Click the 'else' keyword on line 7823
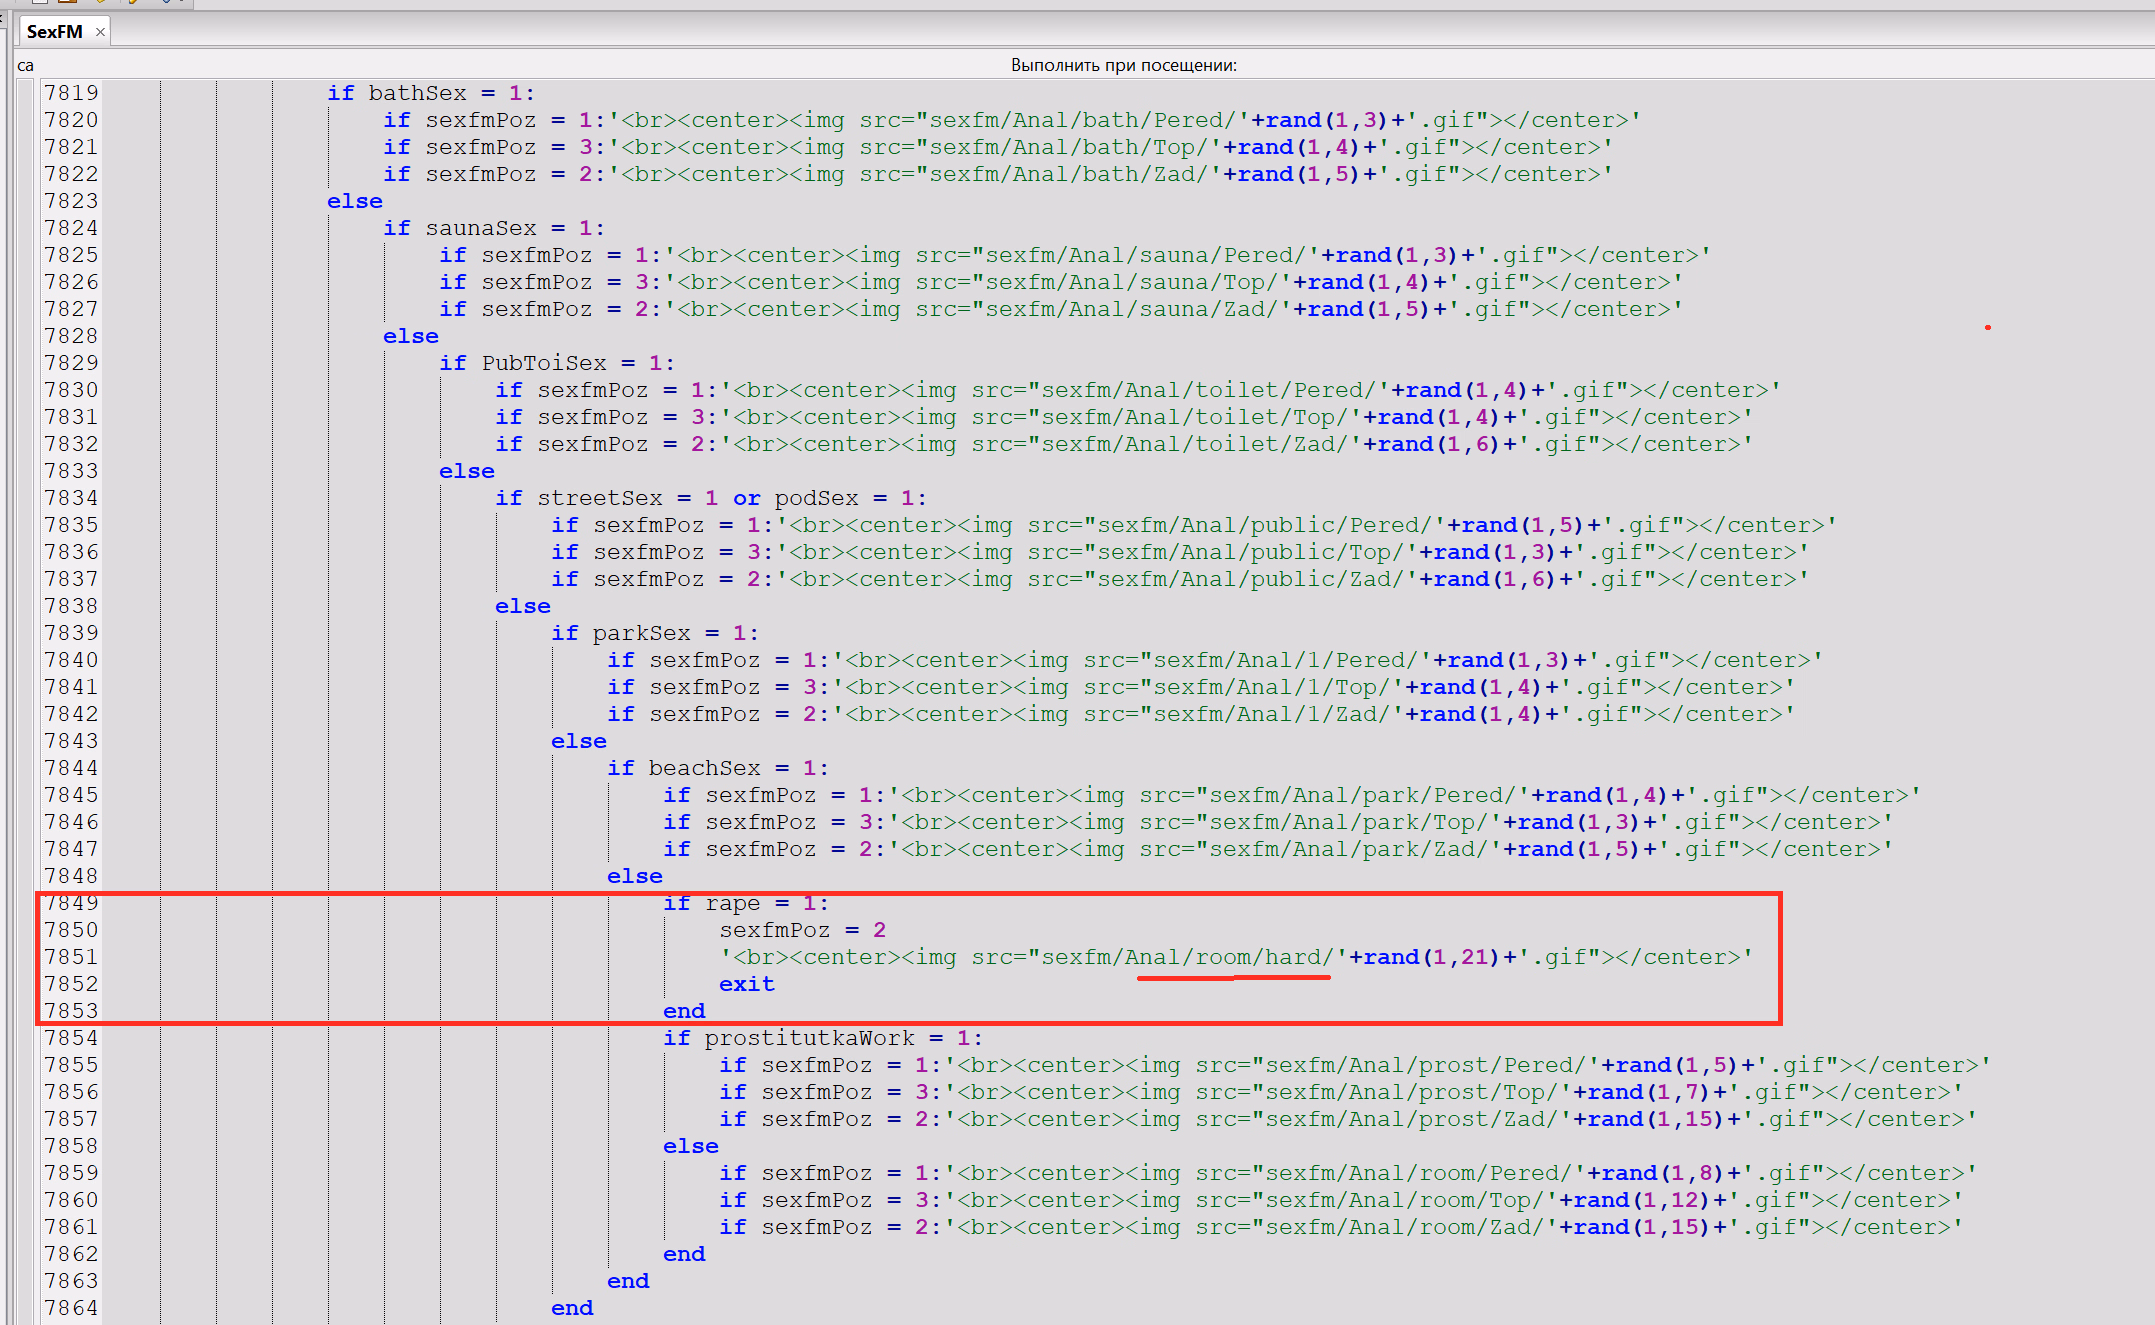2155x1325 pixels. (354, 201)
